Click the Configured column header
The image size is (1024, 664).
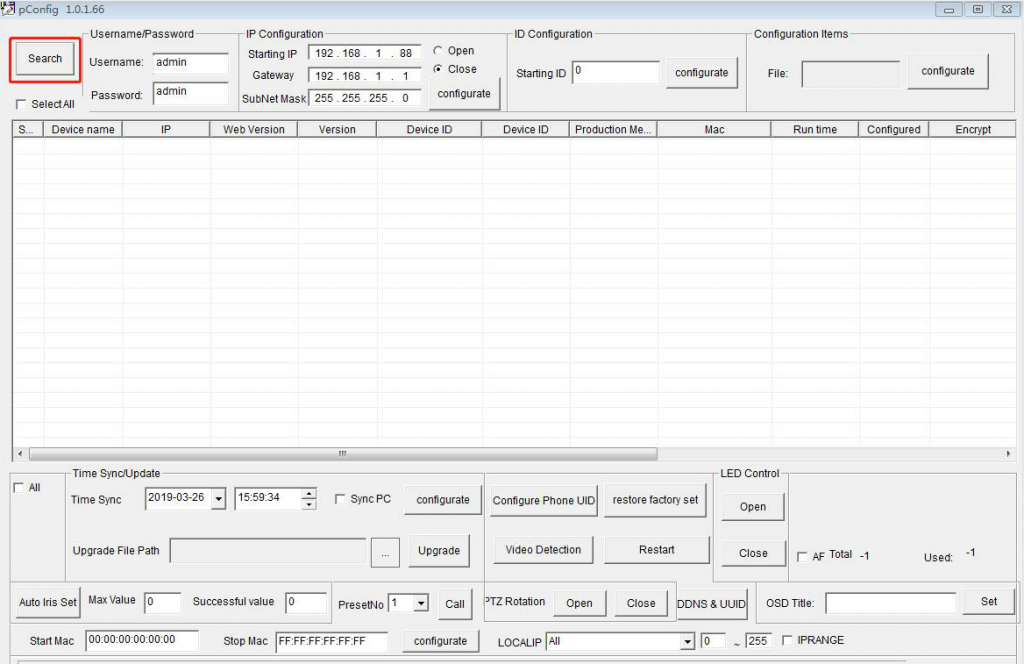(x=893, y=129)
